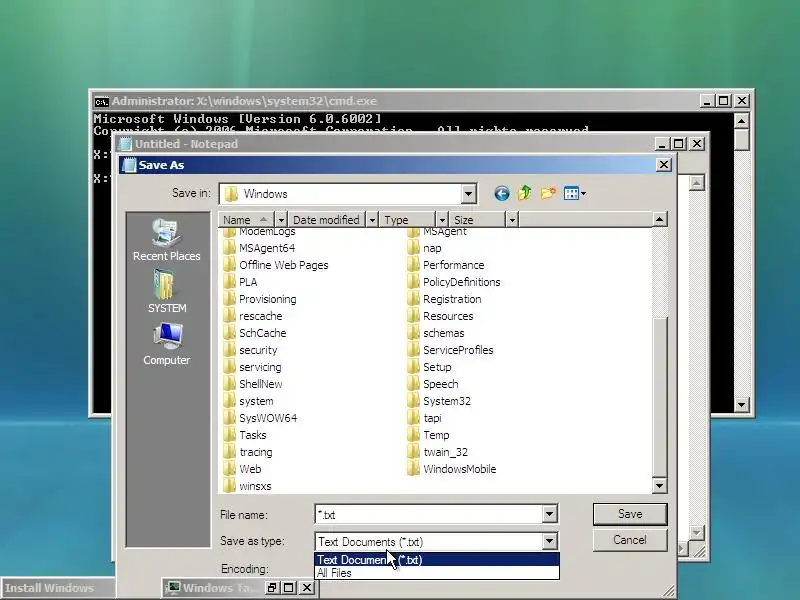This screenshot has width=800, height=600.
Task: Select the Offline Web Pages folder
Action: point(276,265)
